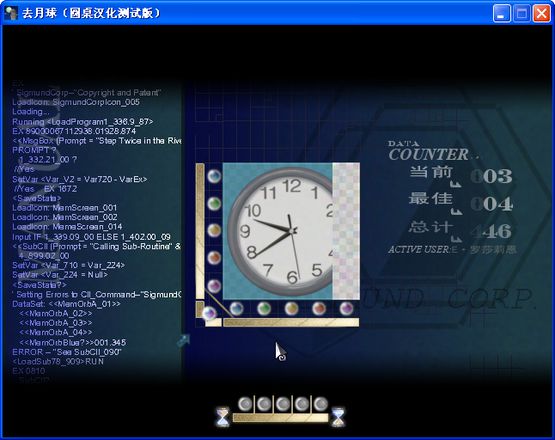Viewport: 555px width, 440px height.
Task: Click the flipped checkered tile column of the puzzle
Action: (x=346, y=231)
